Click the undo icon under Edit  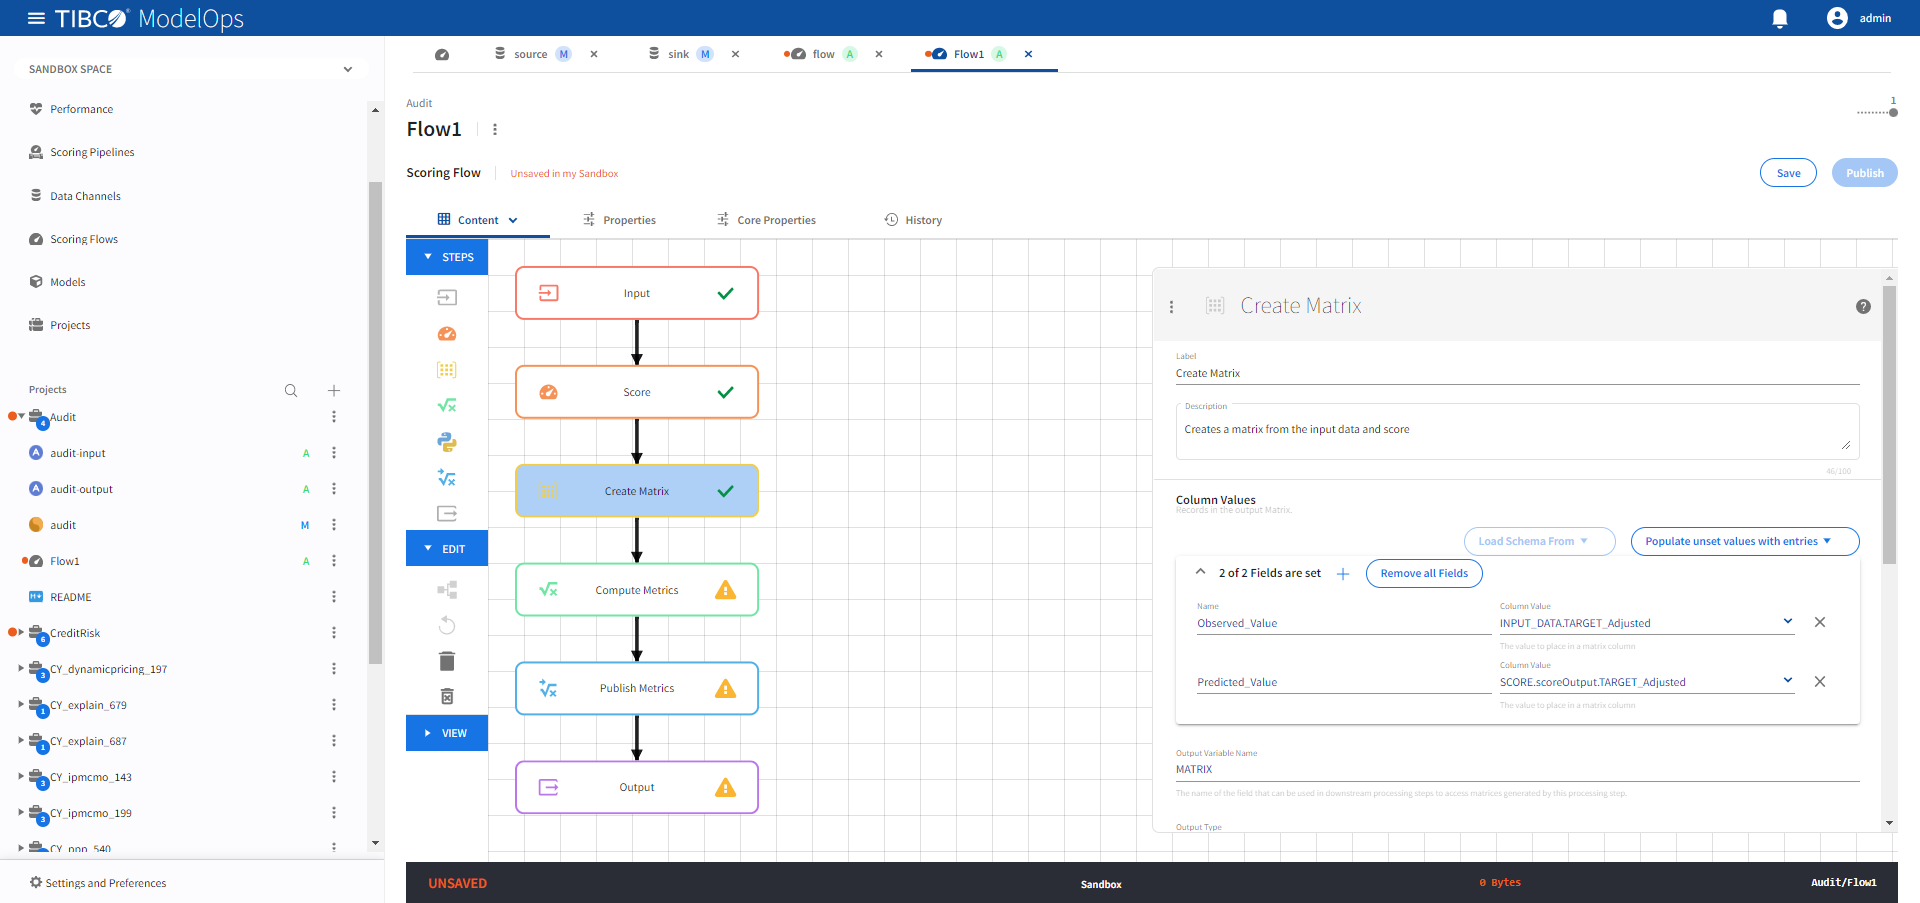pos(447,625)
